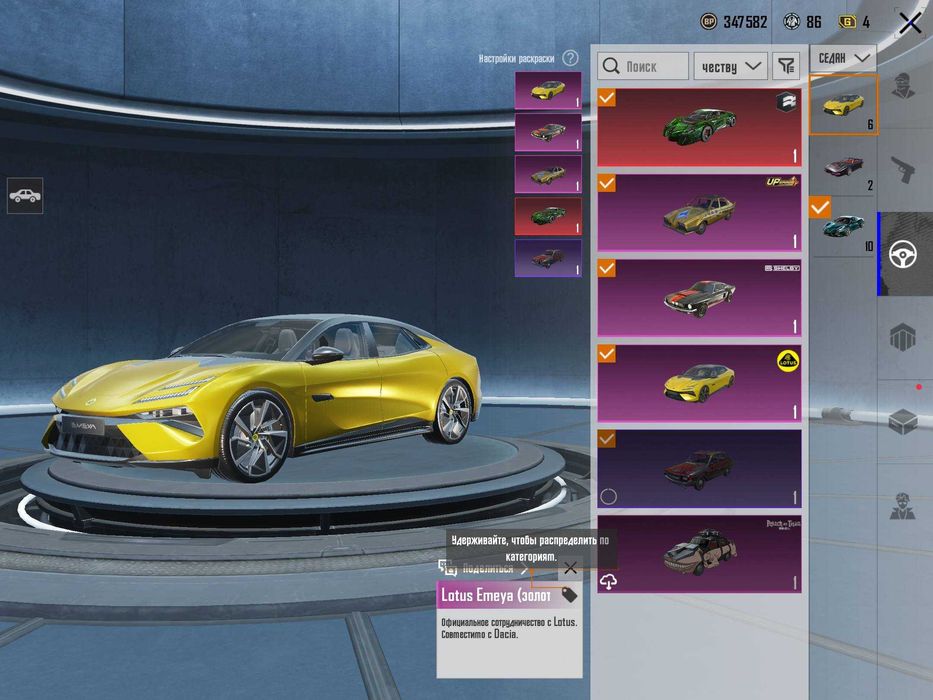
Task: Open the character outfit category icon
Action: (x=903, y=86)
